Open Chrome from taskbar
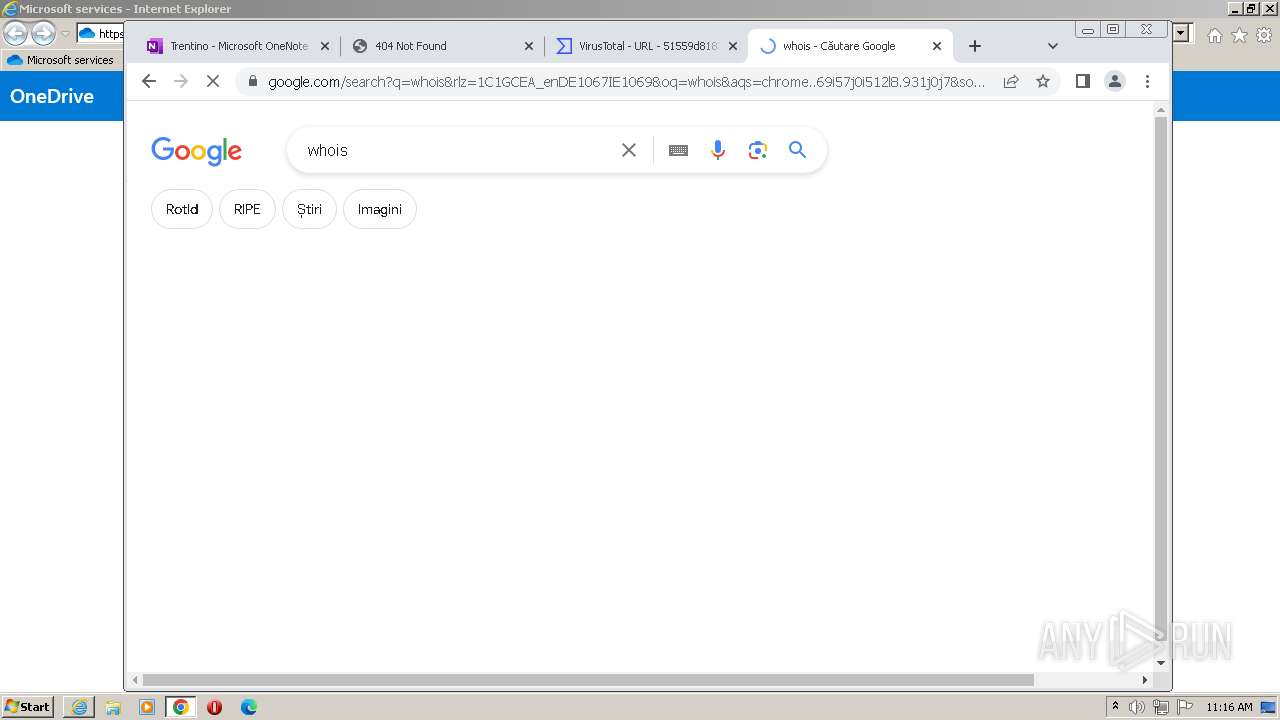This screenshot has width=1280, height=720. click(181, 707)
